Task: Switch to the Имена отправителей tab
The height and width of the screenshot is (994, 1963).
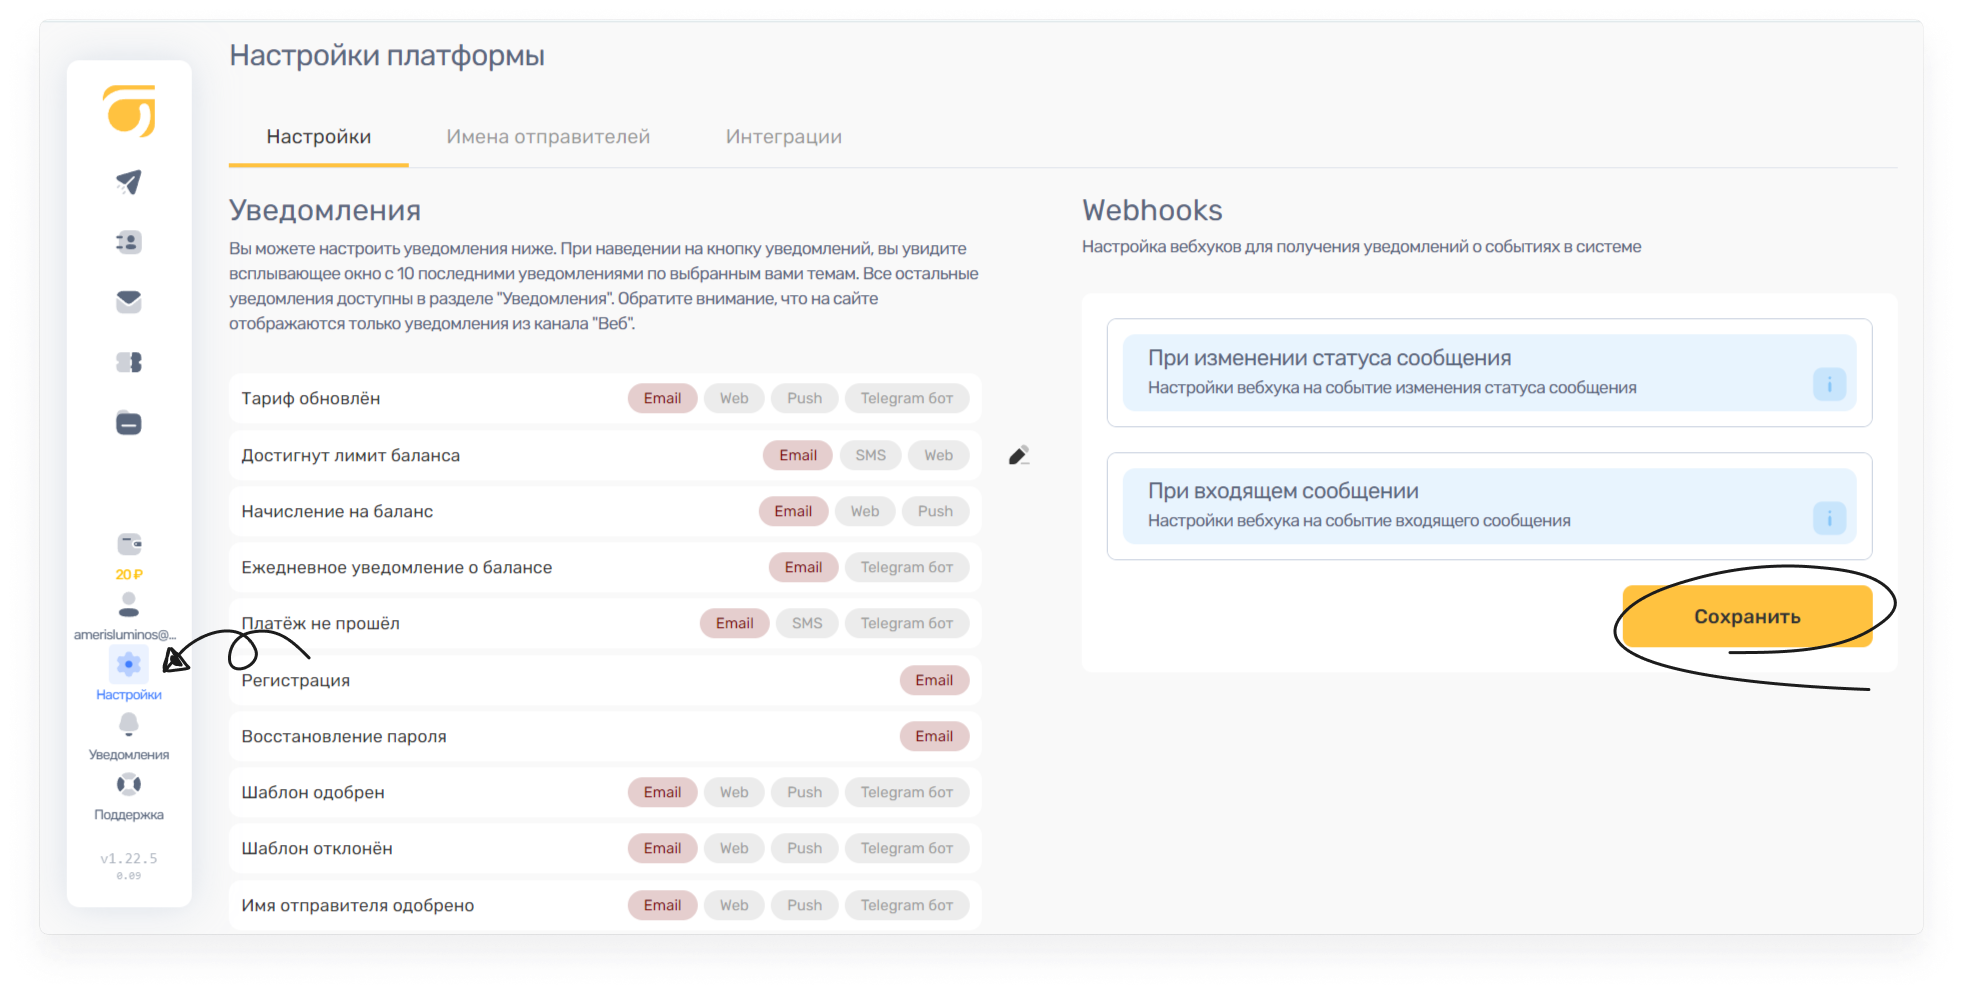Action: click(x=548, y=137)
